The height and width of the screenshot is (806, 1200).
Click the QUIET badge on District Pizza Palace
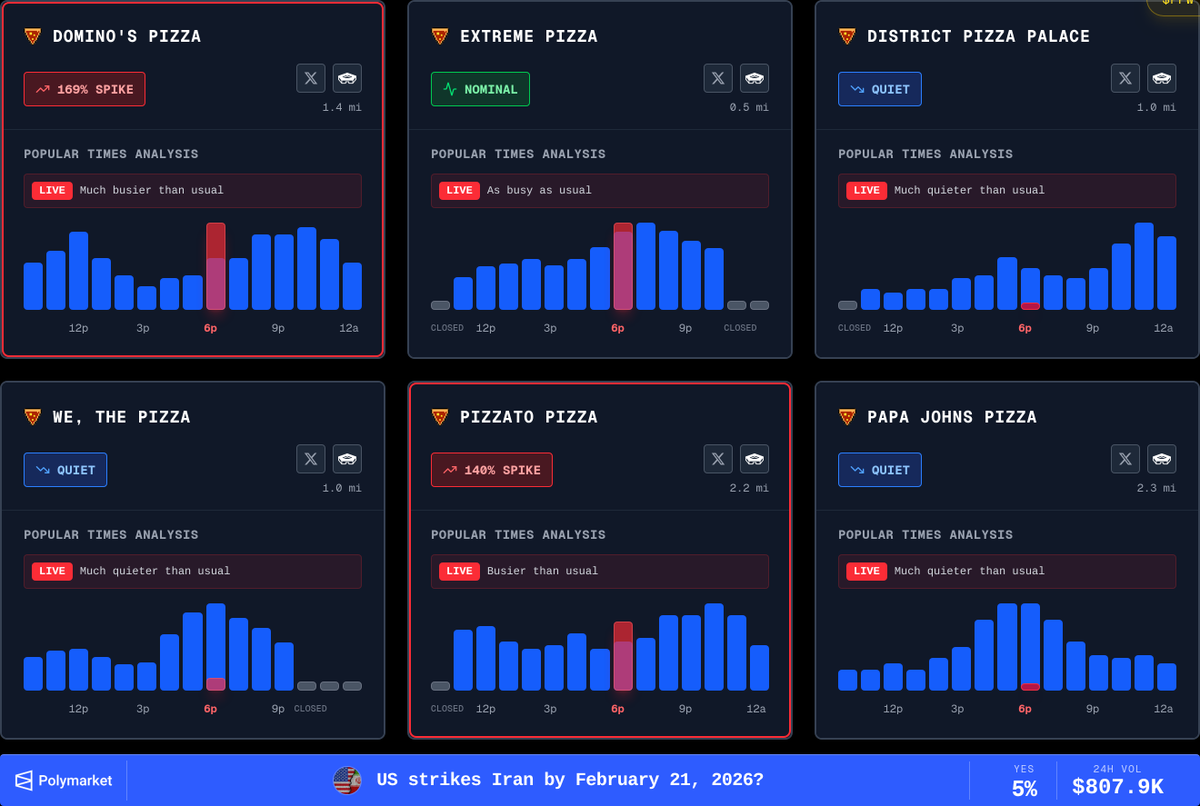(x=880, y=89)
